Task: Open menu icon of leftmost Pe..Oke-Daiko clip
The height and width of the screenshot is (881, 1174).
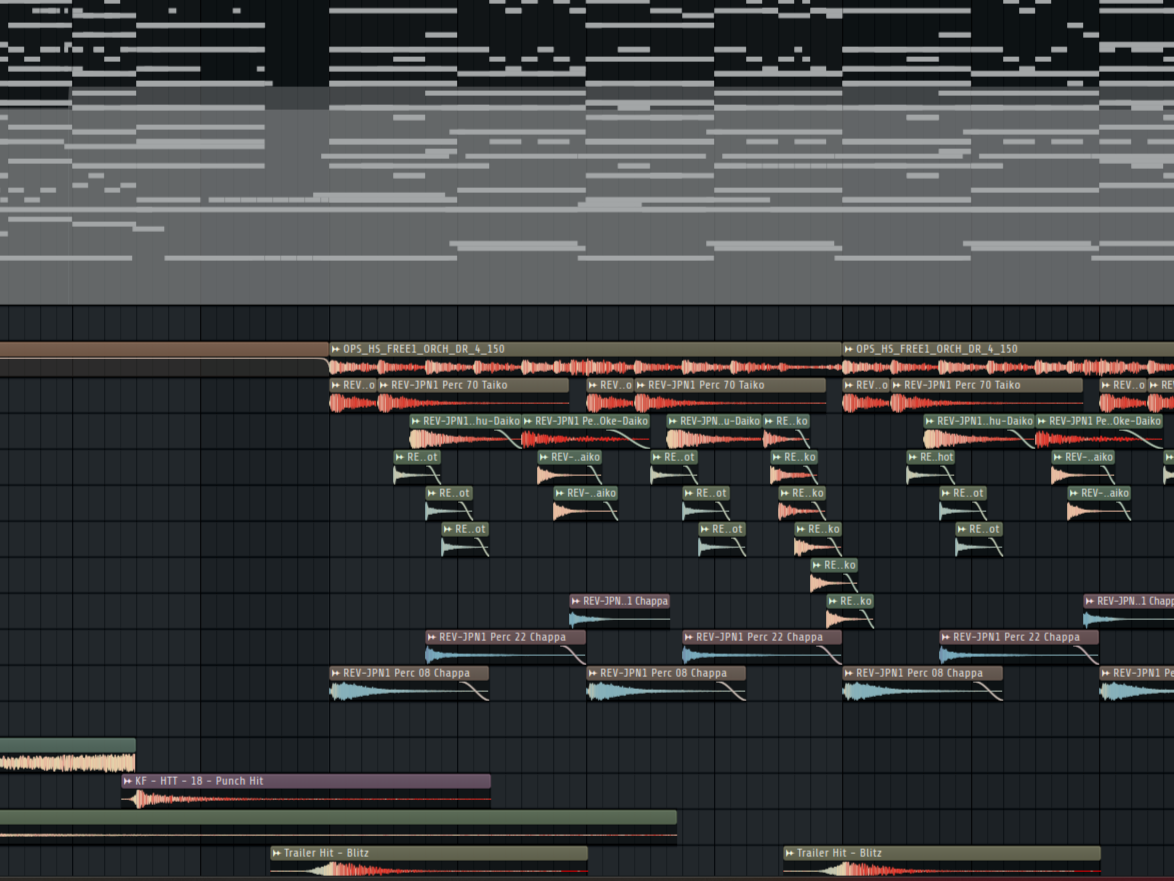Action: tap(528, 421)
